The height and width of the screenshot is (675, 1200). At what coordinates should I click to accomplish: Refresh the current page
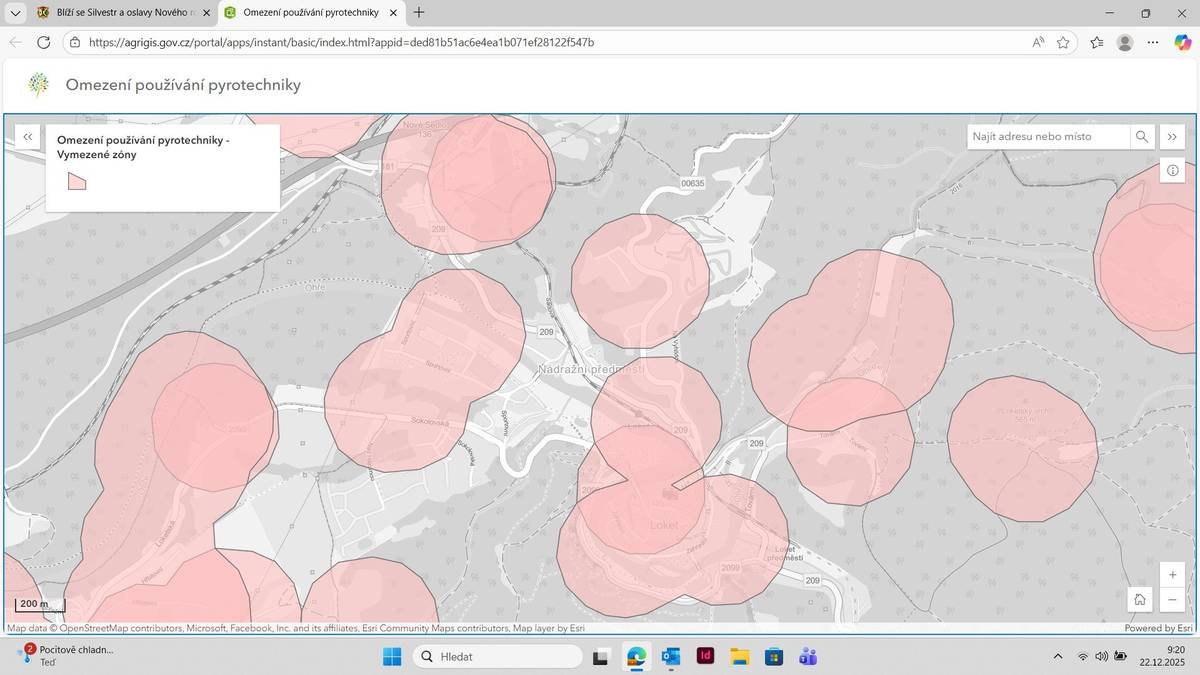coord(43,42)
